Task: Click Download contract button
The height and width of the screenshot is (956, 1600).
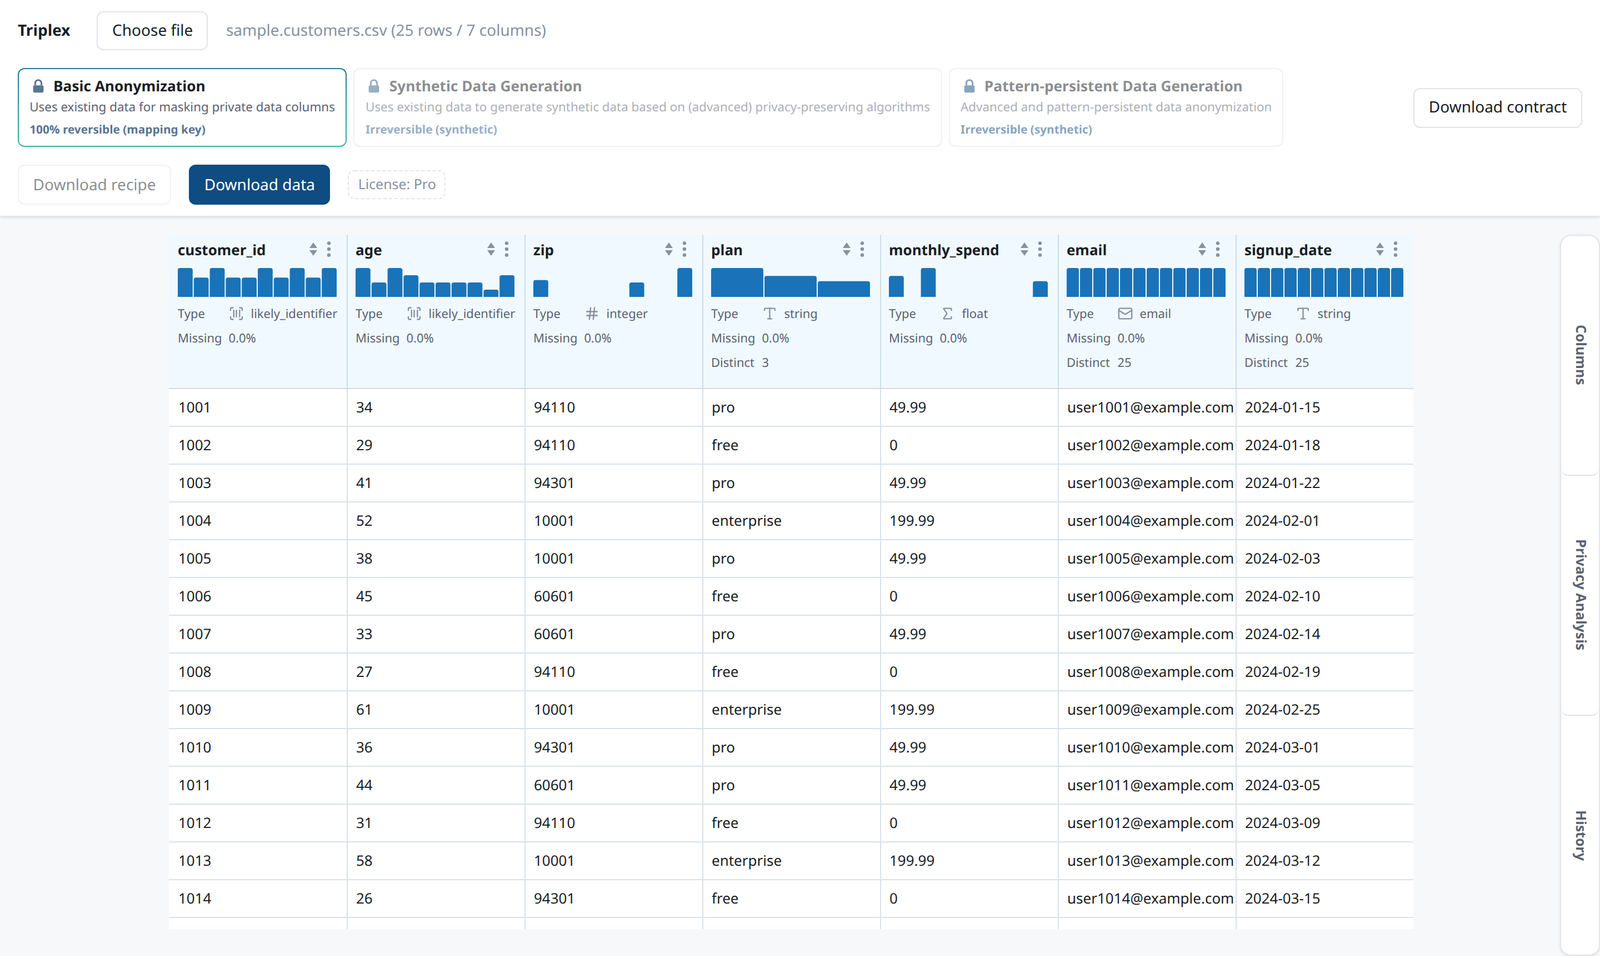Action: pos(1497,107)
